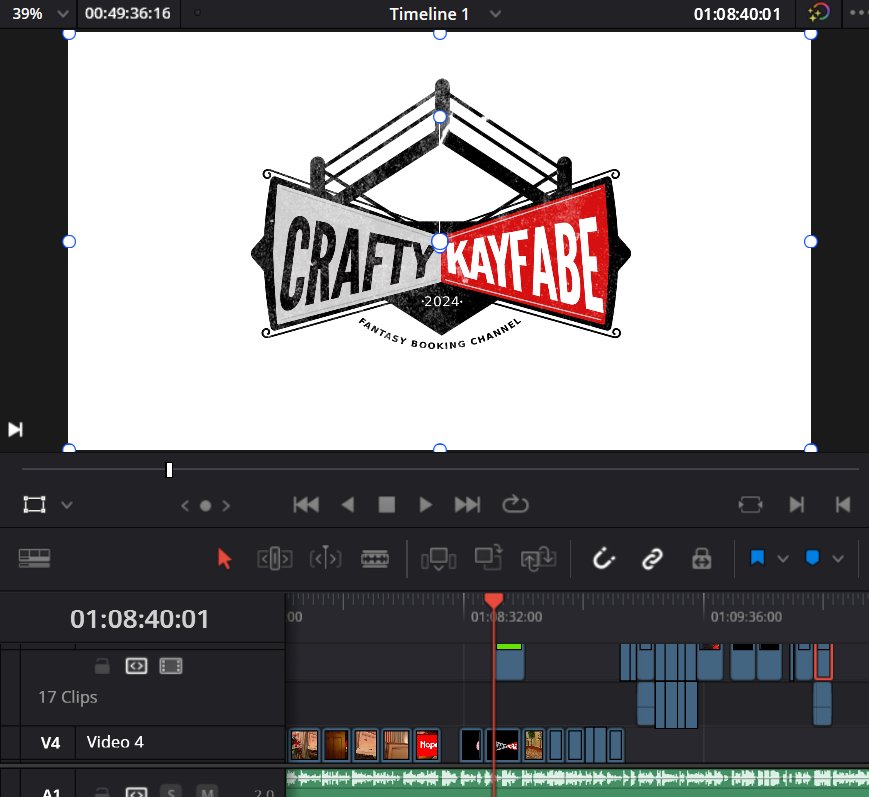Click the Replace Clip toolbar icon
The width and height of the screenshot is (869, 797).
[x=538, y=558]
